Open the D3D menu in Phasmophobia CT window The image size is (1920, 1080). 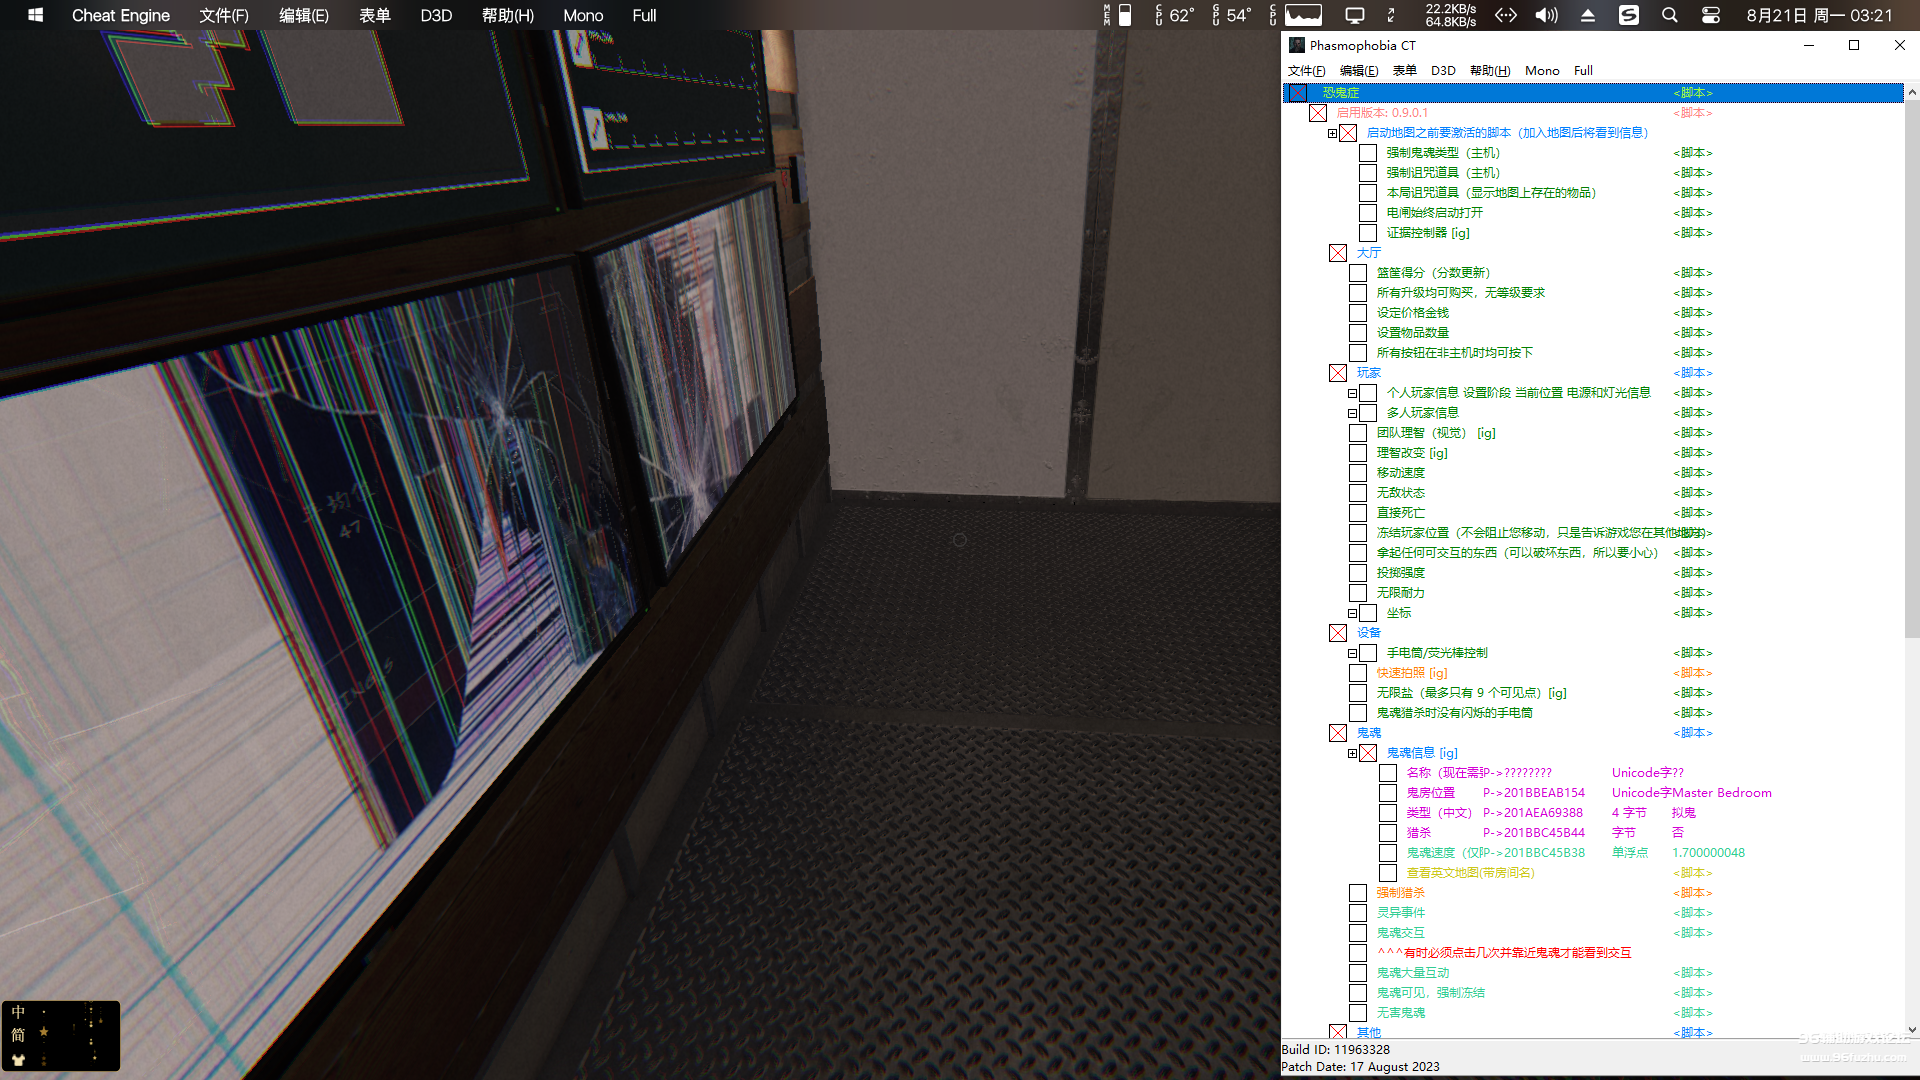coord(1443,71)
